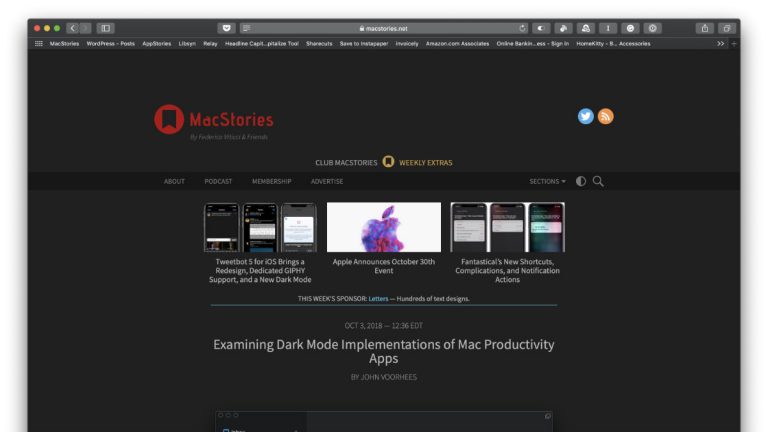Screen dimensions: 768x432
Task: Open the Invoicely bookmark
Action: tap(407, 44)
